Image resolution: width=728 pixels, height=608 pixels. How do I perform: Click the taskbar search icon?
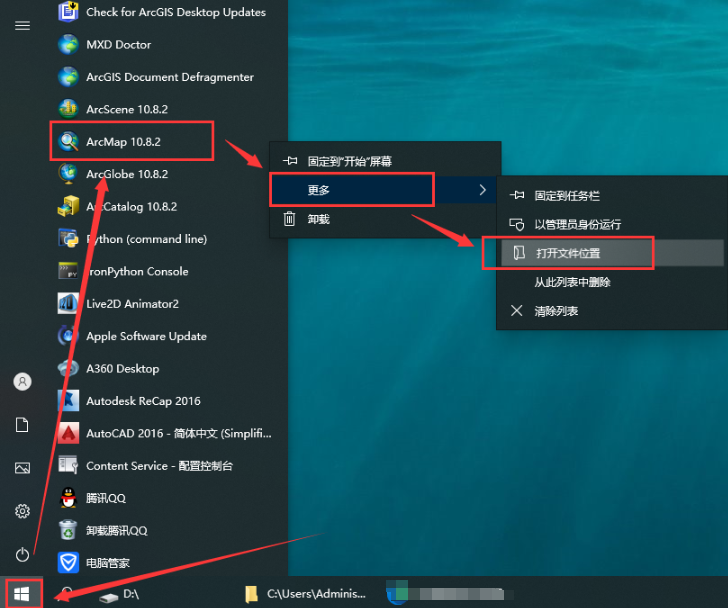[x=67, y=593]
